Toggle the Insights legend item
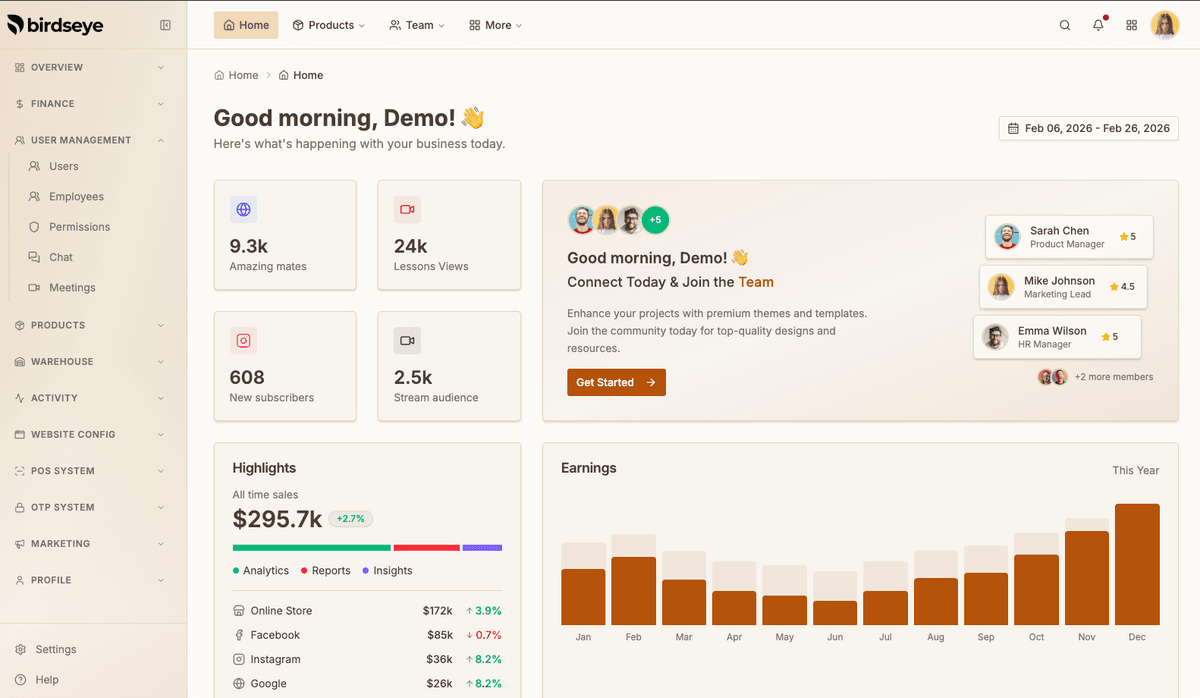Screen dimensions: 1200x698 [387, 571]
